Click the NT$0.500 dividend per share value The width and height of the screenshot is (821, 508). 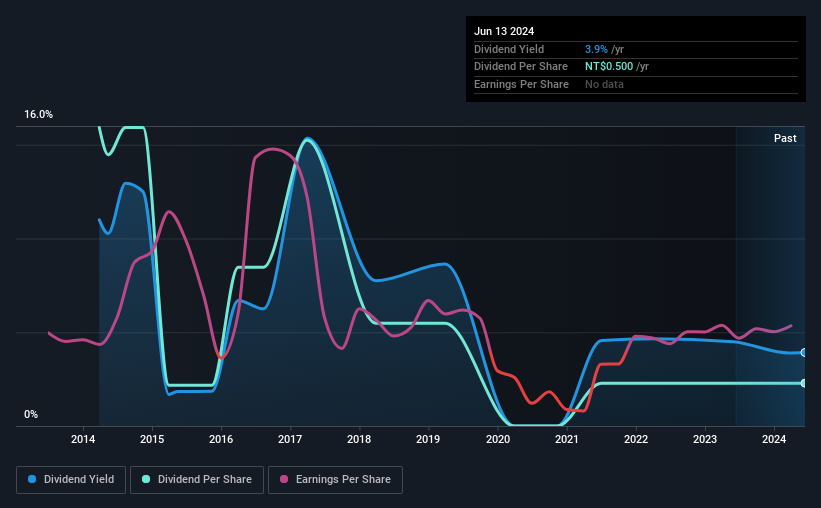click(609, 67)
